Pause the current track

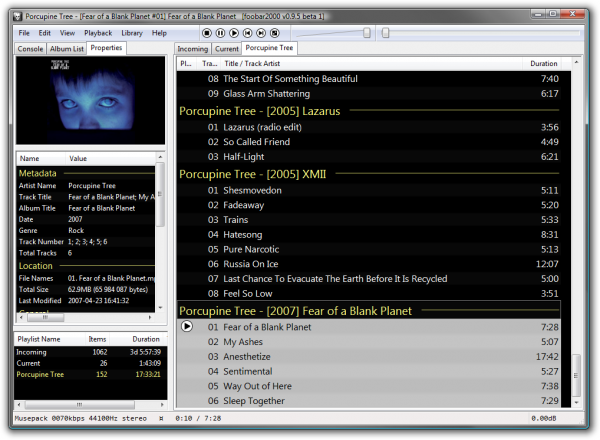click(x=220, y=33)
